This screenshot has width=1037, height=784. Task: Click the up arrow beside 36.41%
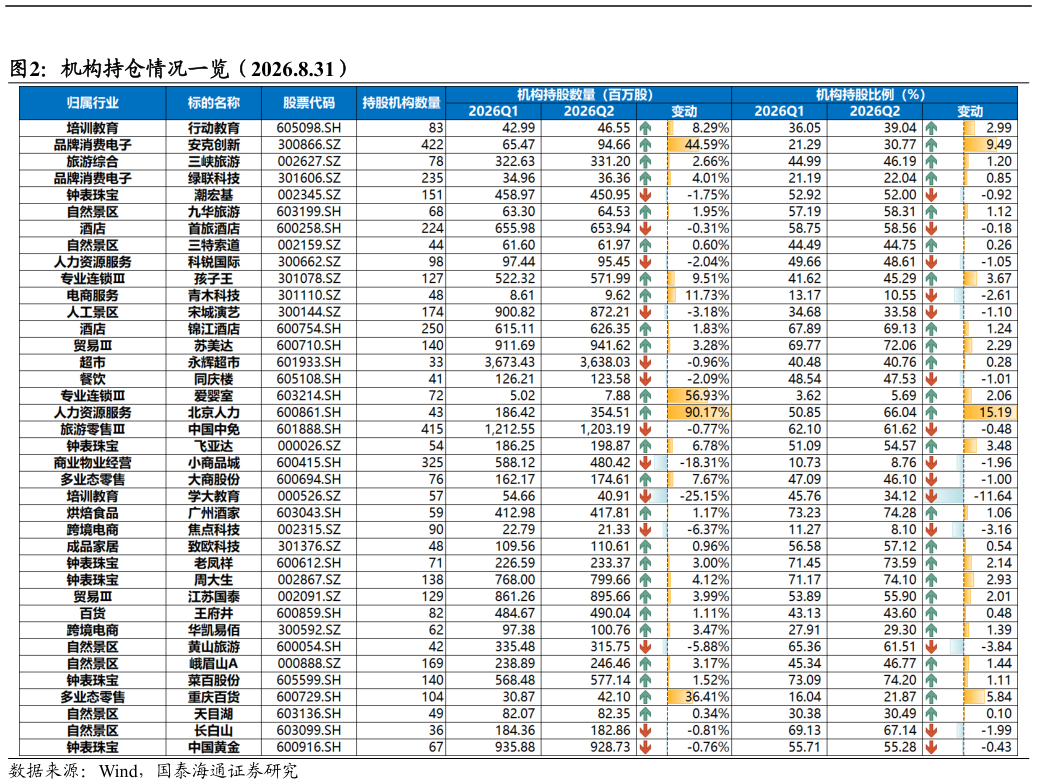click(645, 697)
